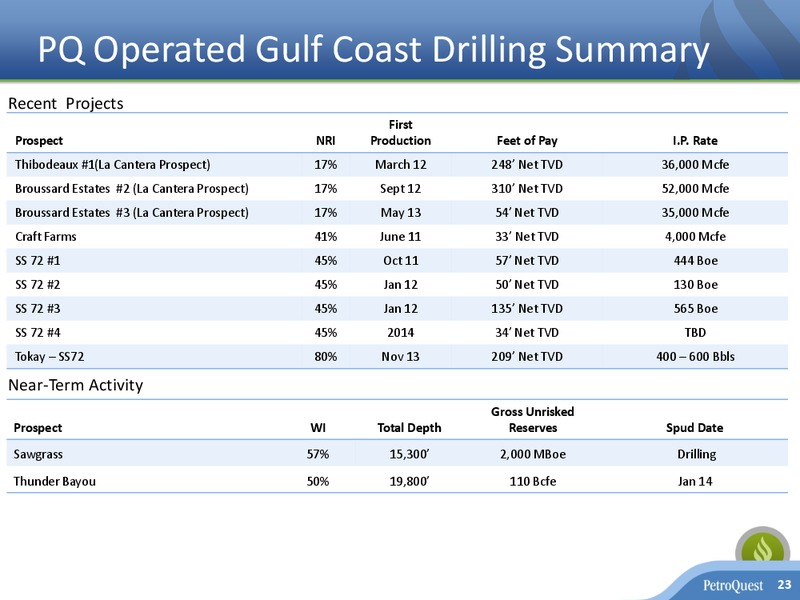
Task: Click the '444 Boe' I.P. rate value
Action: (x=695, y=261)
